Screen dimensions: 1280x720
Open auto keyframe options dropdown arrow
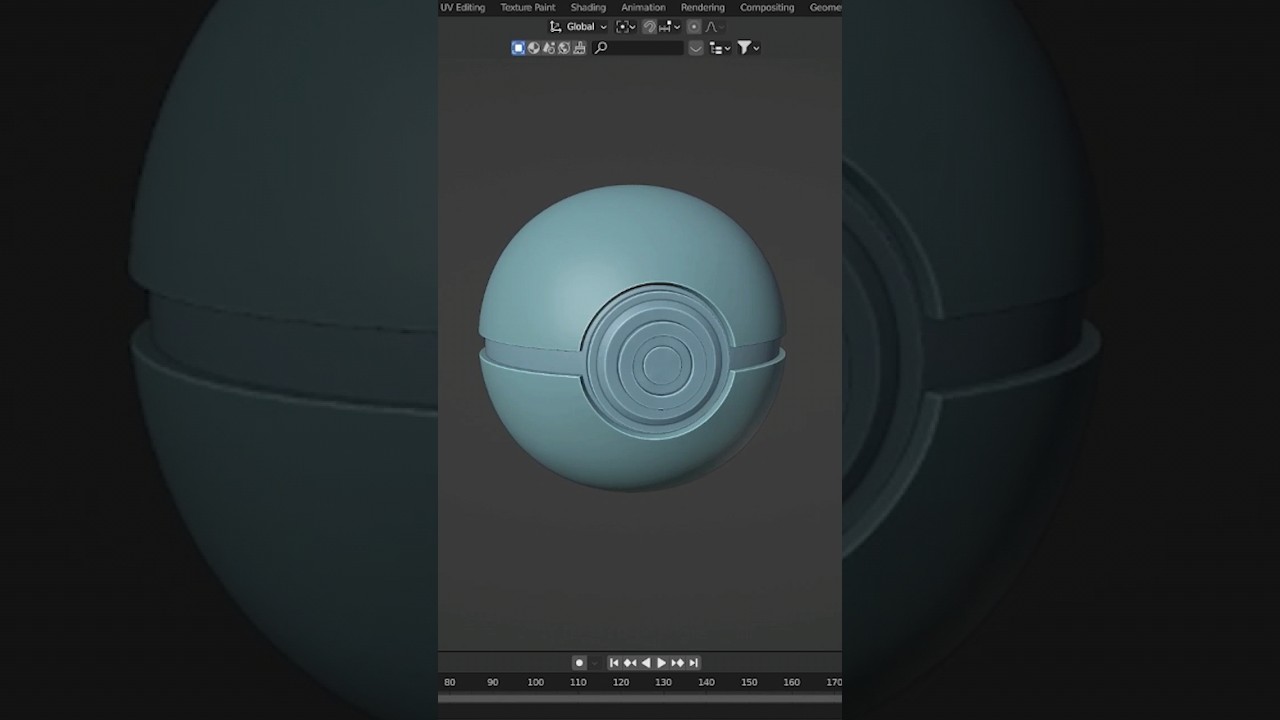(594, 663)
